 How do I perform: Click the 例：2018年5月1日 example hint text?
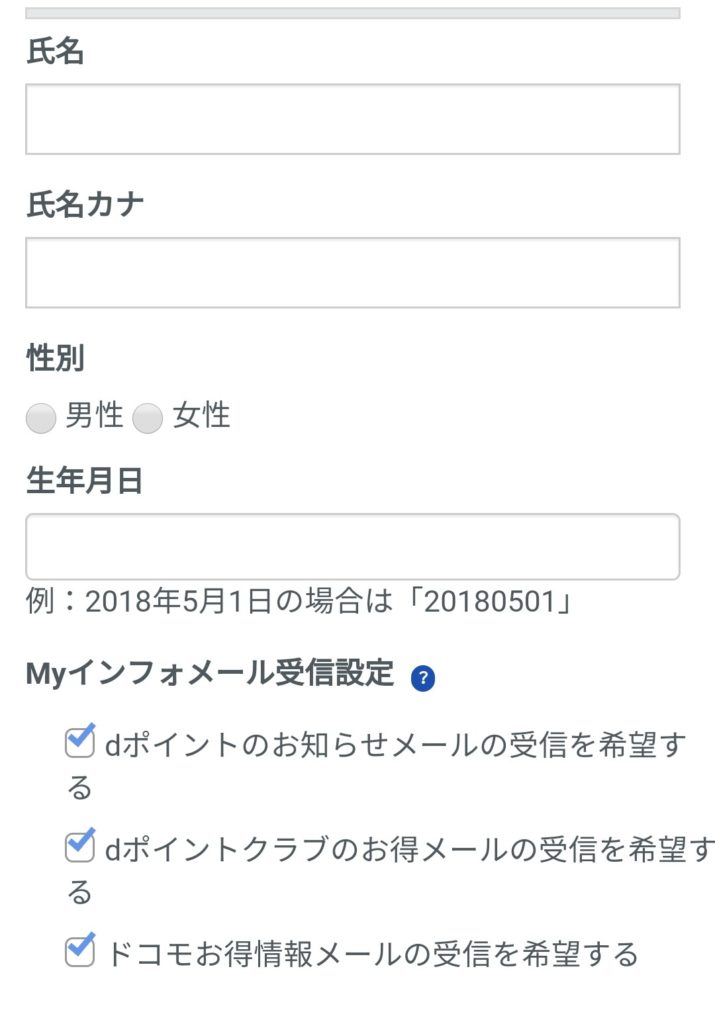pos(297,602)
